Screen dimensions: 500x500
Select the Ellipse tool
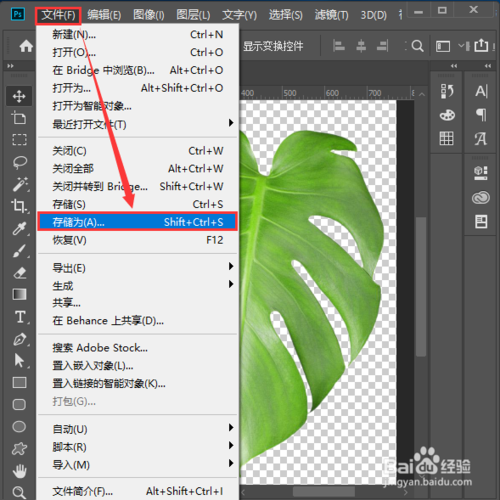19,426
